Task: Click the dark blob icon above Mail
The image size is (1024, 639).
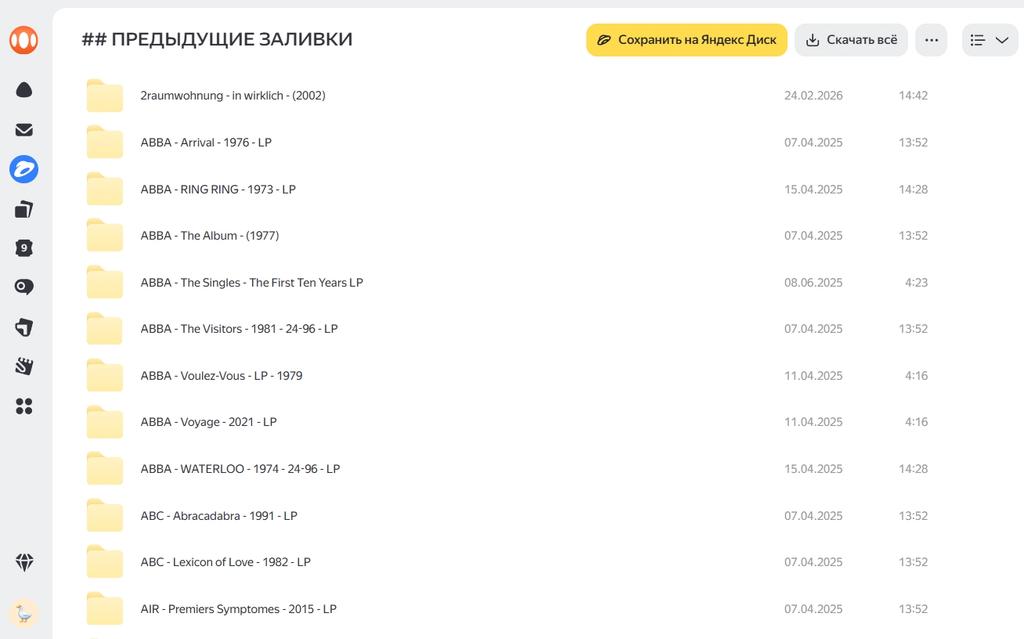Action: pyautogui.click(x=24, y=90)
